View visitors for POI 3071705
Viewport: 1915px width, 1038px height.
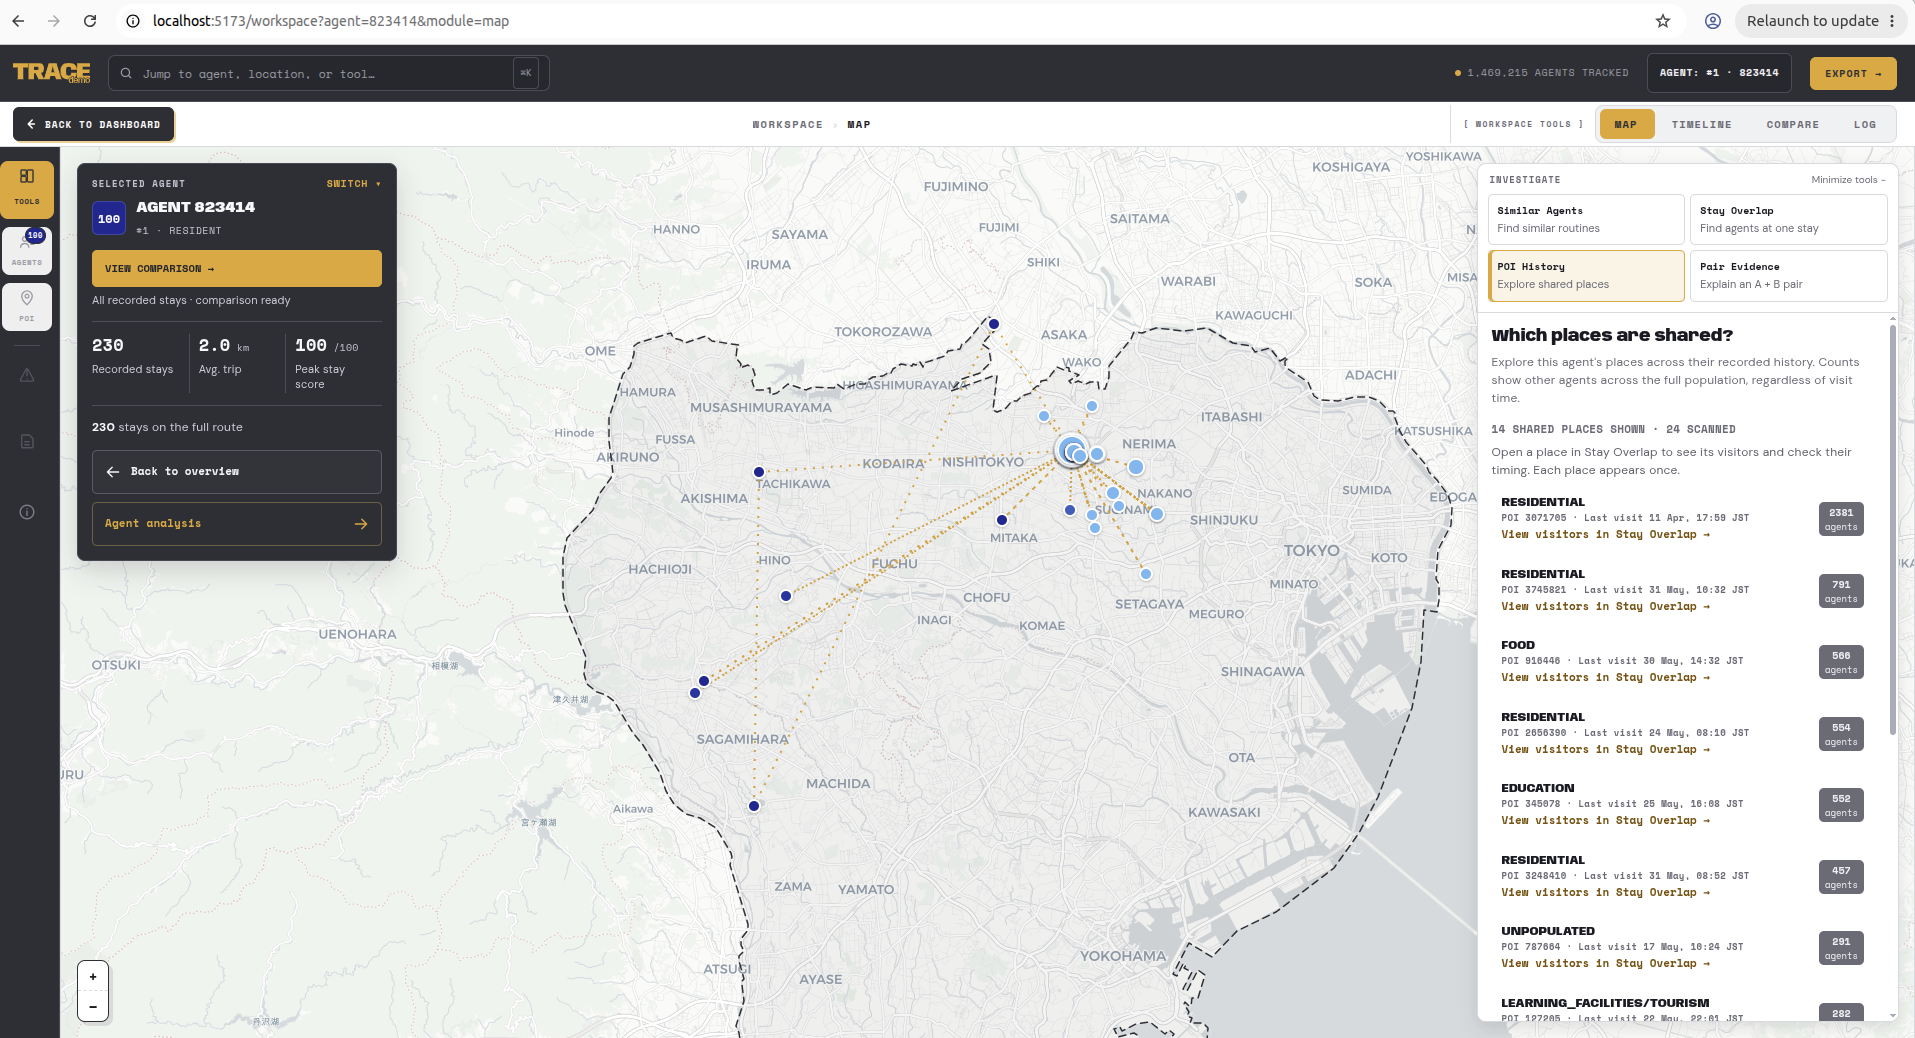[x=1605, y=535]
